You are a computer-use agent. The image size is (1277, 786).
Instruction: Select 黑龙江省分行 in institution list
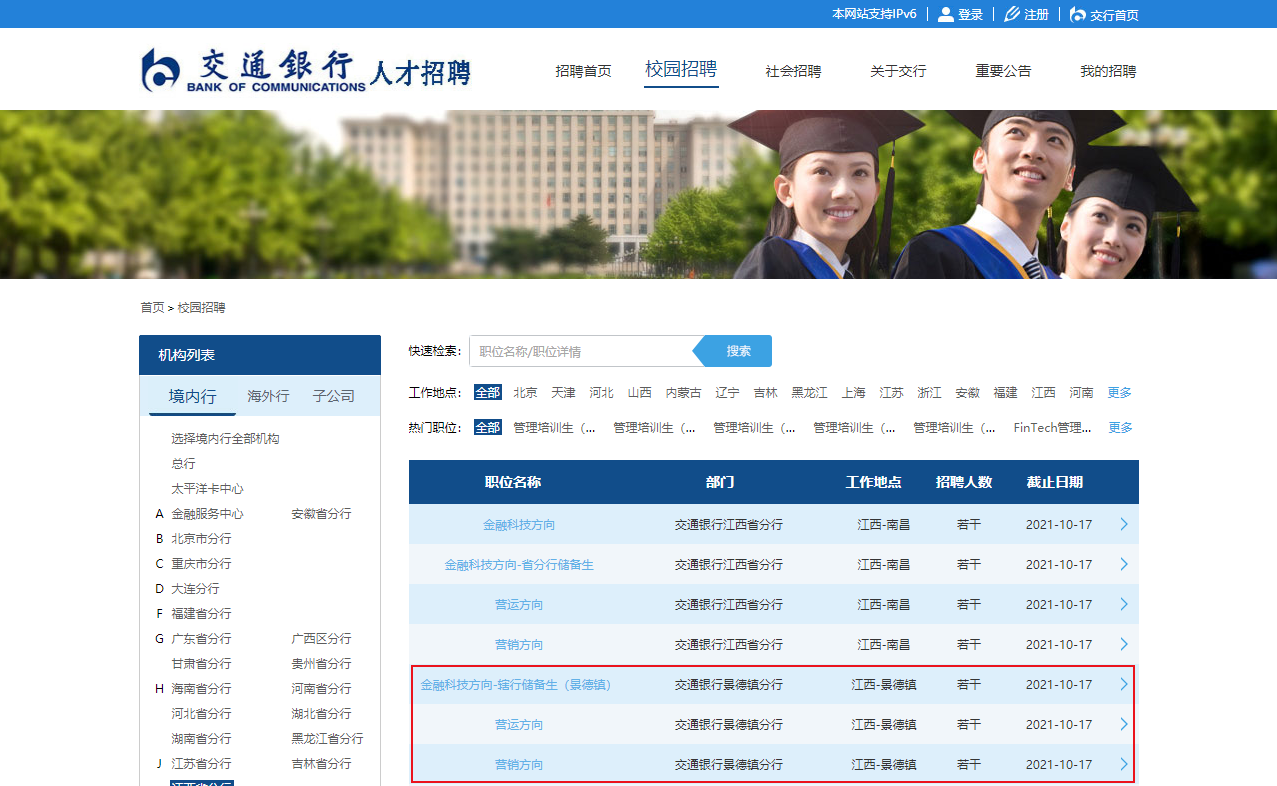327,739
